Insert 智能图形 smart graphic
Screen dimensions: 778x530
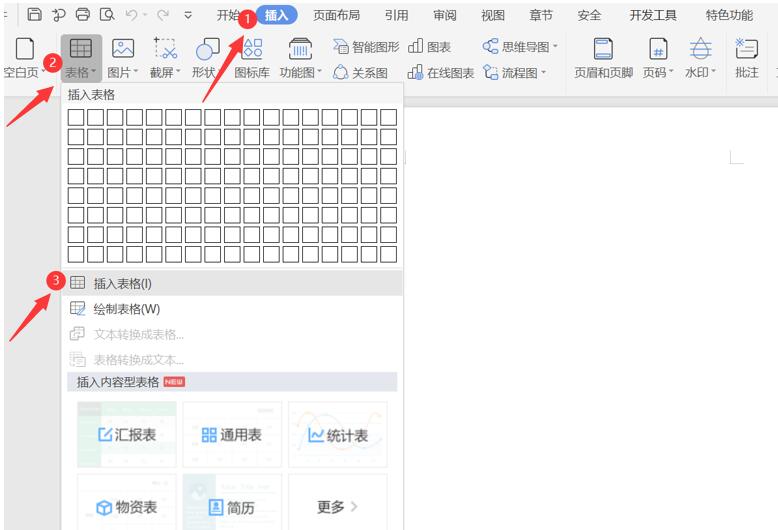tap(366, 47)
